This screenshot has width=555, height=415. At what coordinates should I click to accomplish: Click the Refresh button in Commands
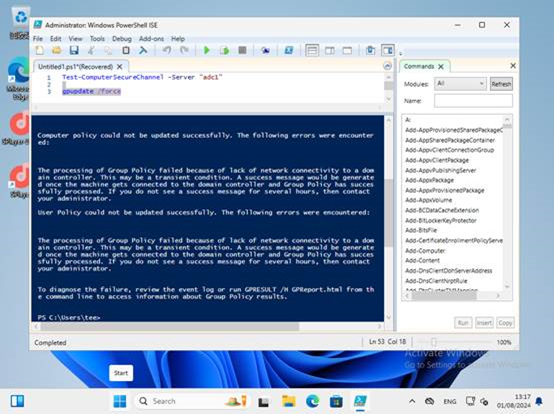501,84
